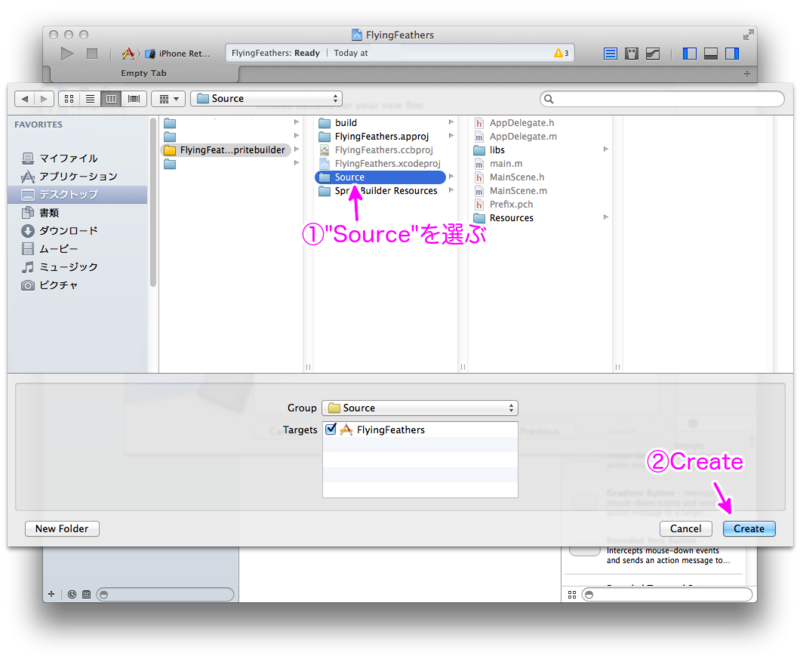Switch to Cover Flow view in dialog
The height and width of the screenshot is (662, 800).
(x=134, y=98)
